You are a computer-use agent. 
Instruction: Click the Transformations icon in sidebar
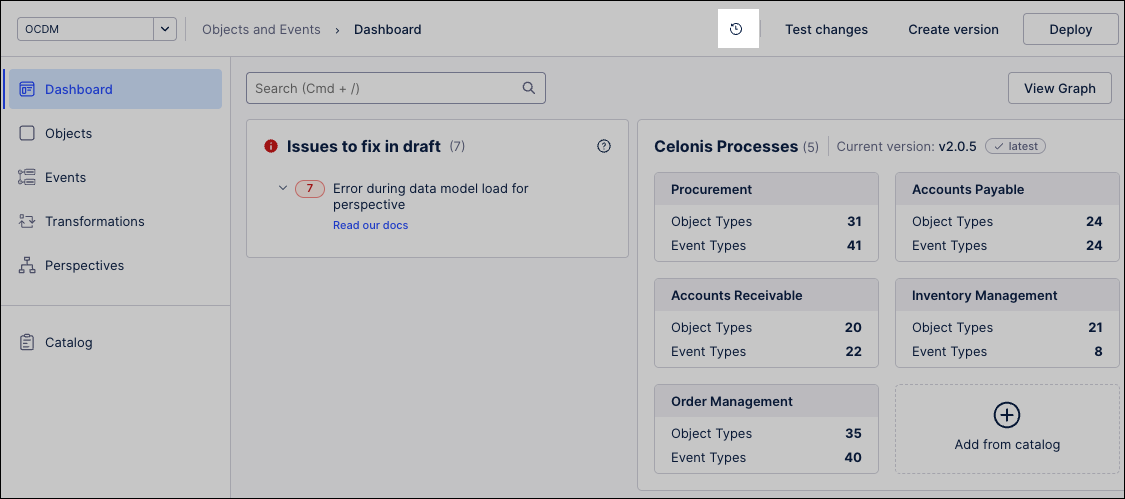[27, 221]
